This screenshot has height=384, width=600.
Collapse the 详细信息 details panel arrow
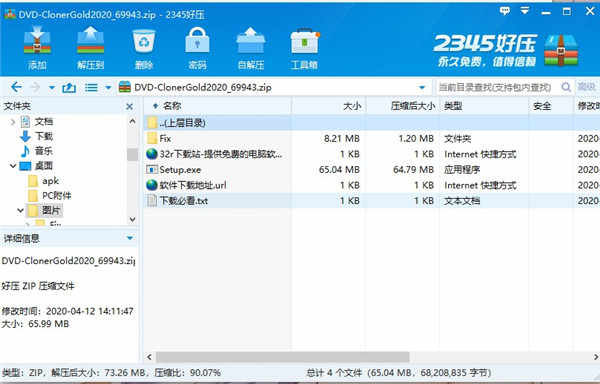click(130, 238)
